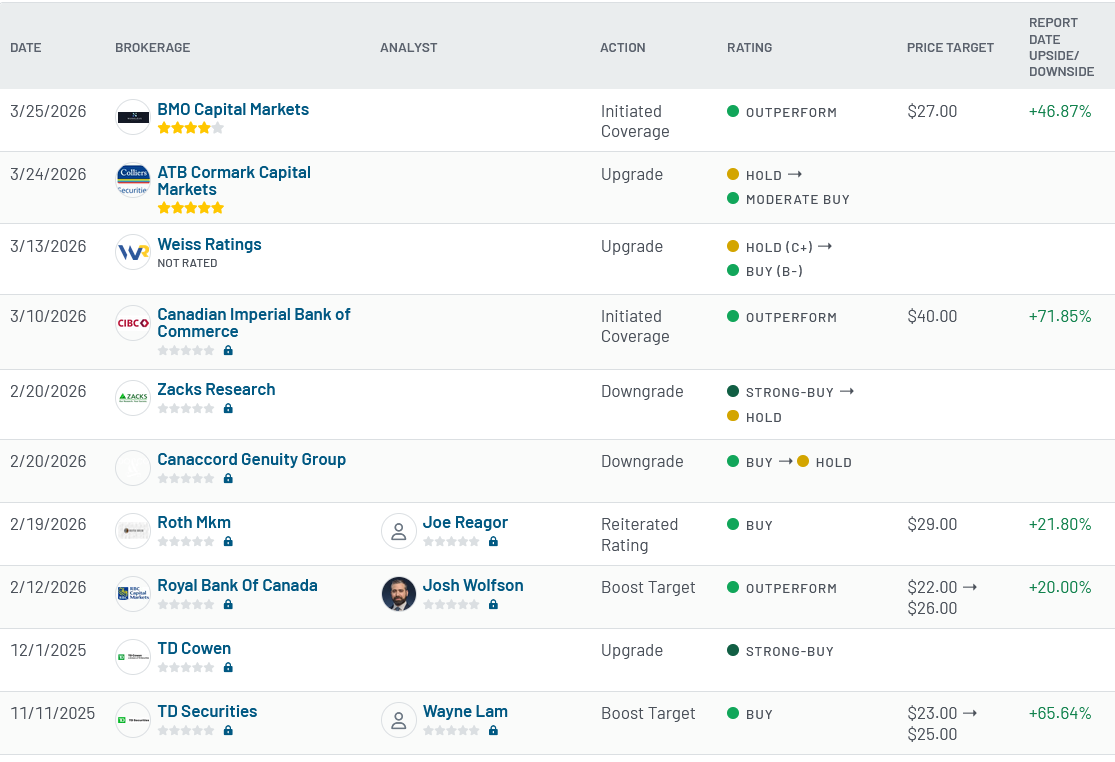Image resolution: width=1115 pixels, height=762 pixels.
Task: Click the $29.00 price target value
Action: (932, 525)
